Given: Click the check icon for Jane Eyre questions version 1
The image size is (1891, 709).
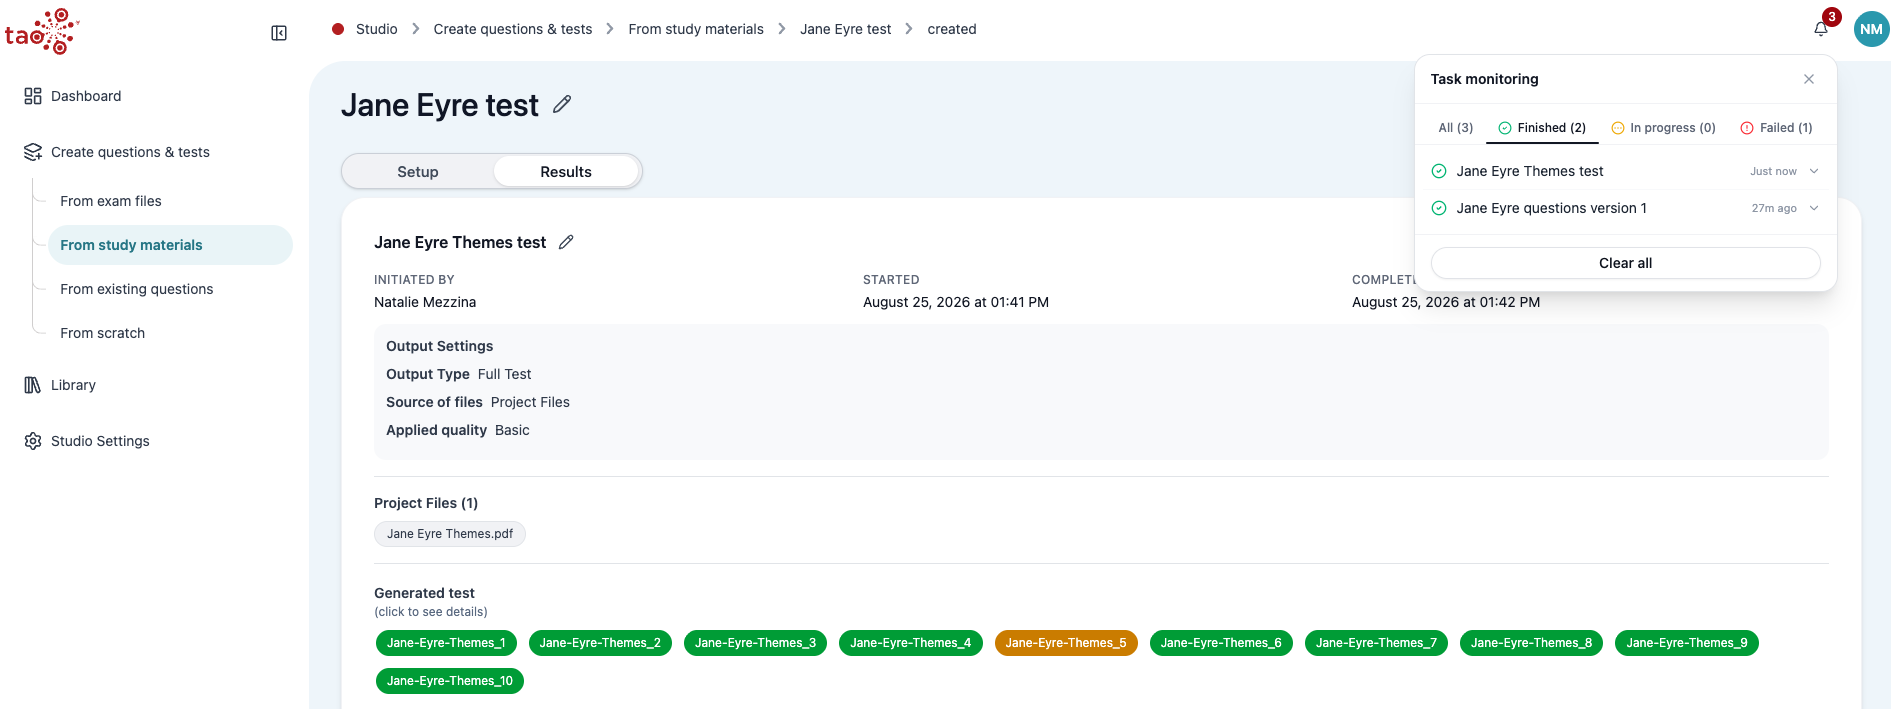Looking at the screenshot, I should coord(1439,208).
